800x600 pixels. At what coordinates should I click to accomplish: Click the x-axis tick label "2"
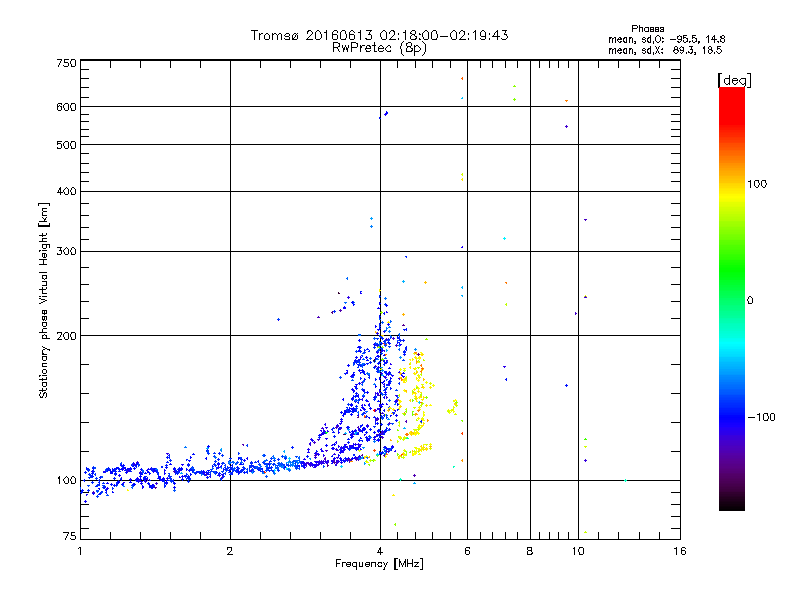pos(230,551)
